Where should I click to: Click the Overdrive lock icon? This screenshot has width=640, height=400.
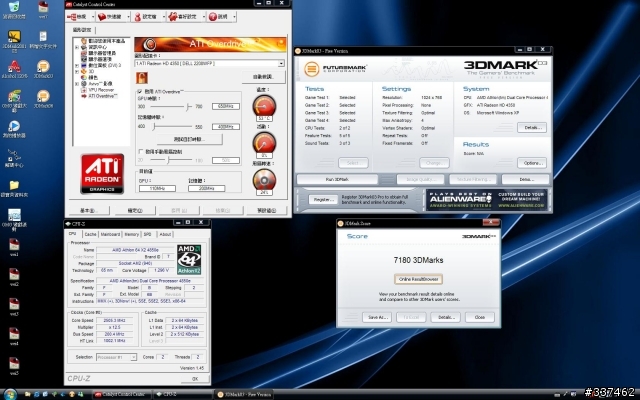pos(142,78)
